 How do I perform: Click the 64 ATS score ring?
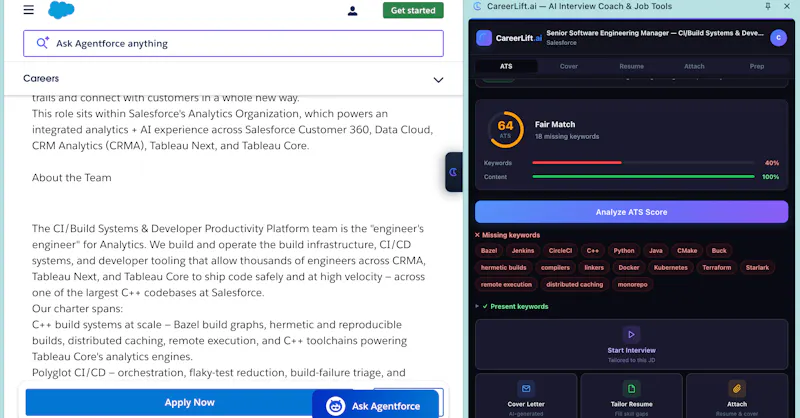[x=506, y=130]
